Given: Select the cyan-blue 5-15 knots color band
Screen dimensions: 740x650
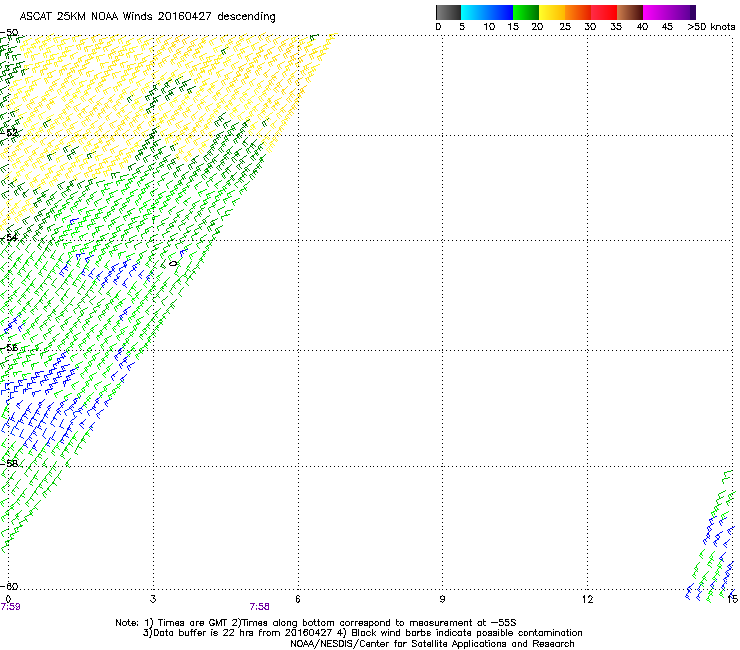Looking at the screenshot, I should click(x=487, y=12).
